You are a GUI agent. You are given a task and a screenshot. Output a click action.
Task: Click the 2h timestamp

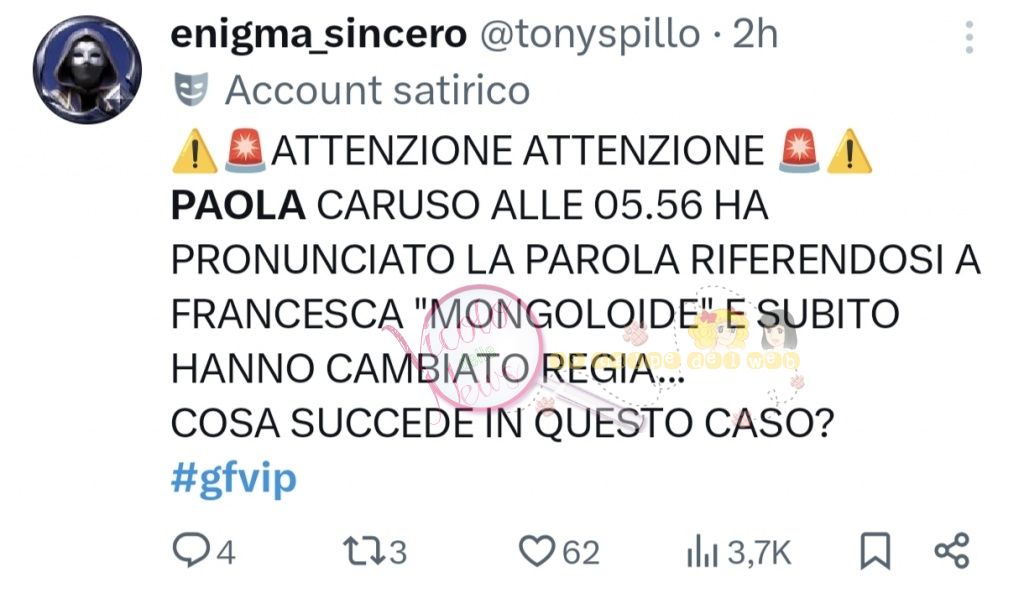[x=755, y=34]
